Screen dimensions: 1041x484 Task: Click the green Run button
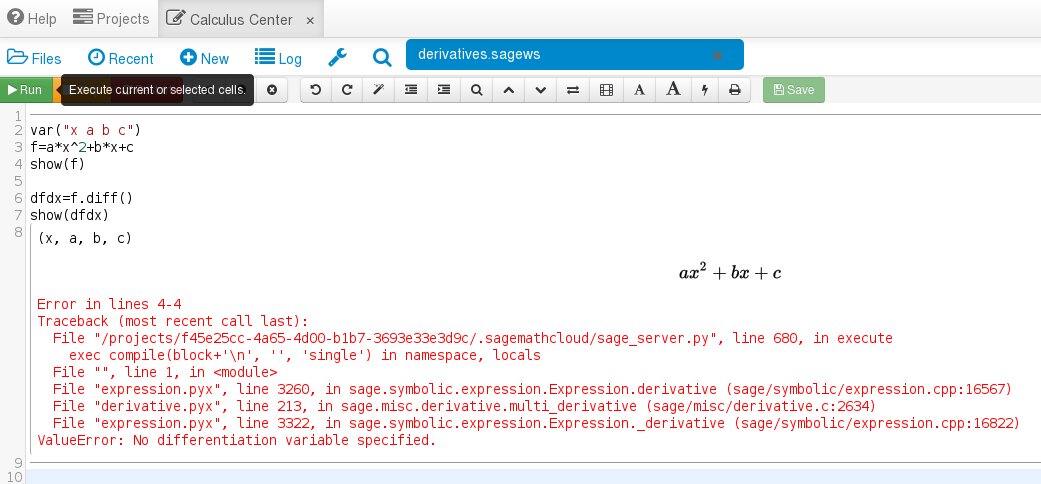point(25,90)
